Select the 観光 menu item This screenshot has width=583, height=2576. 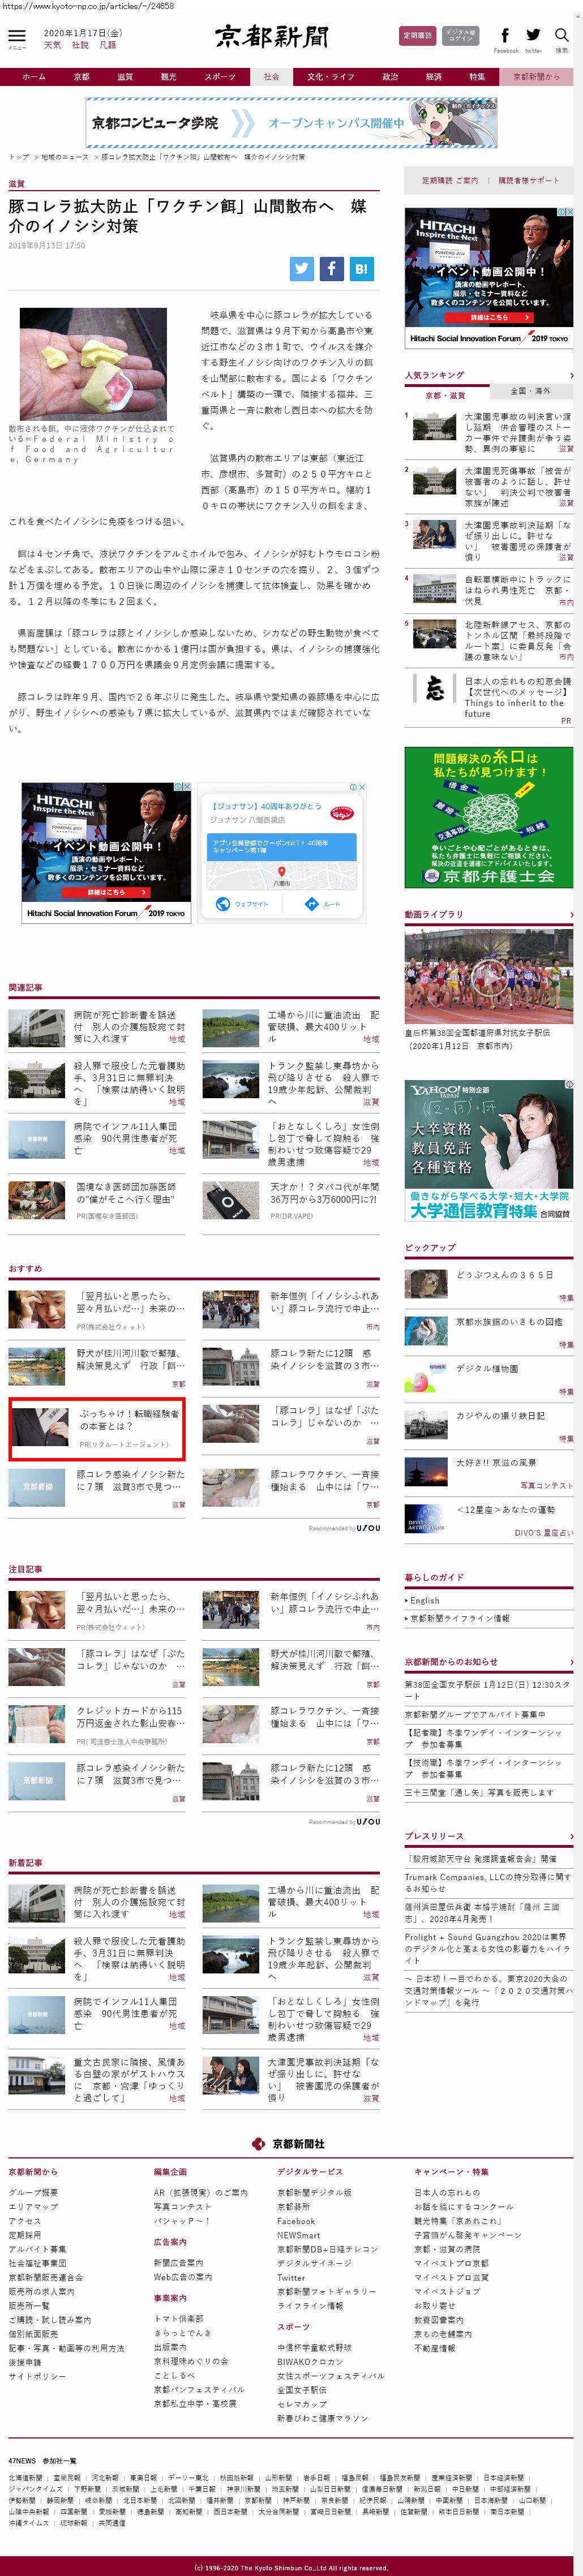tap(168, 76)
